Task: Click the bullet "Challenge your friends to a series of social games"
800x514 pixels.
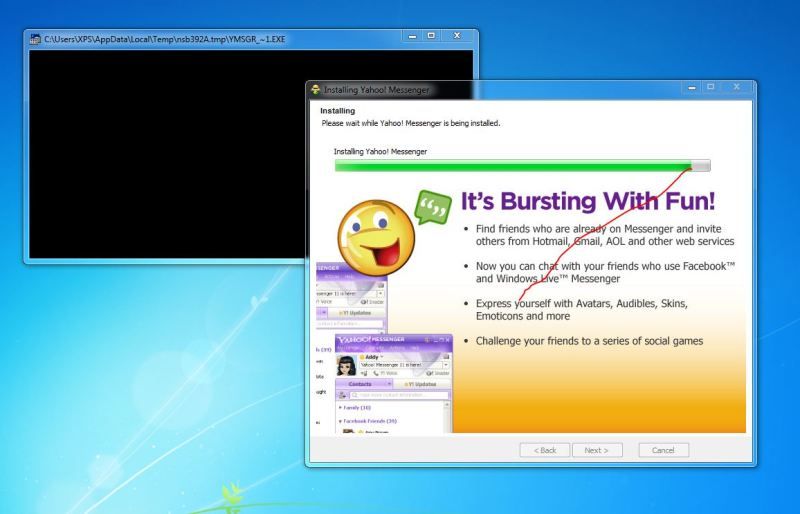Action: [x=589, y=341]
